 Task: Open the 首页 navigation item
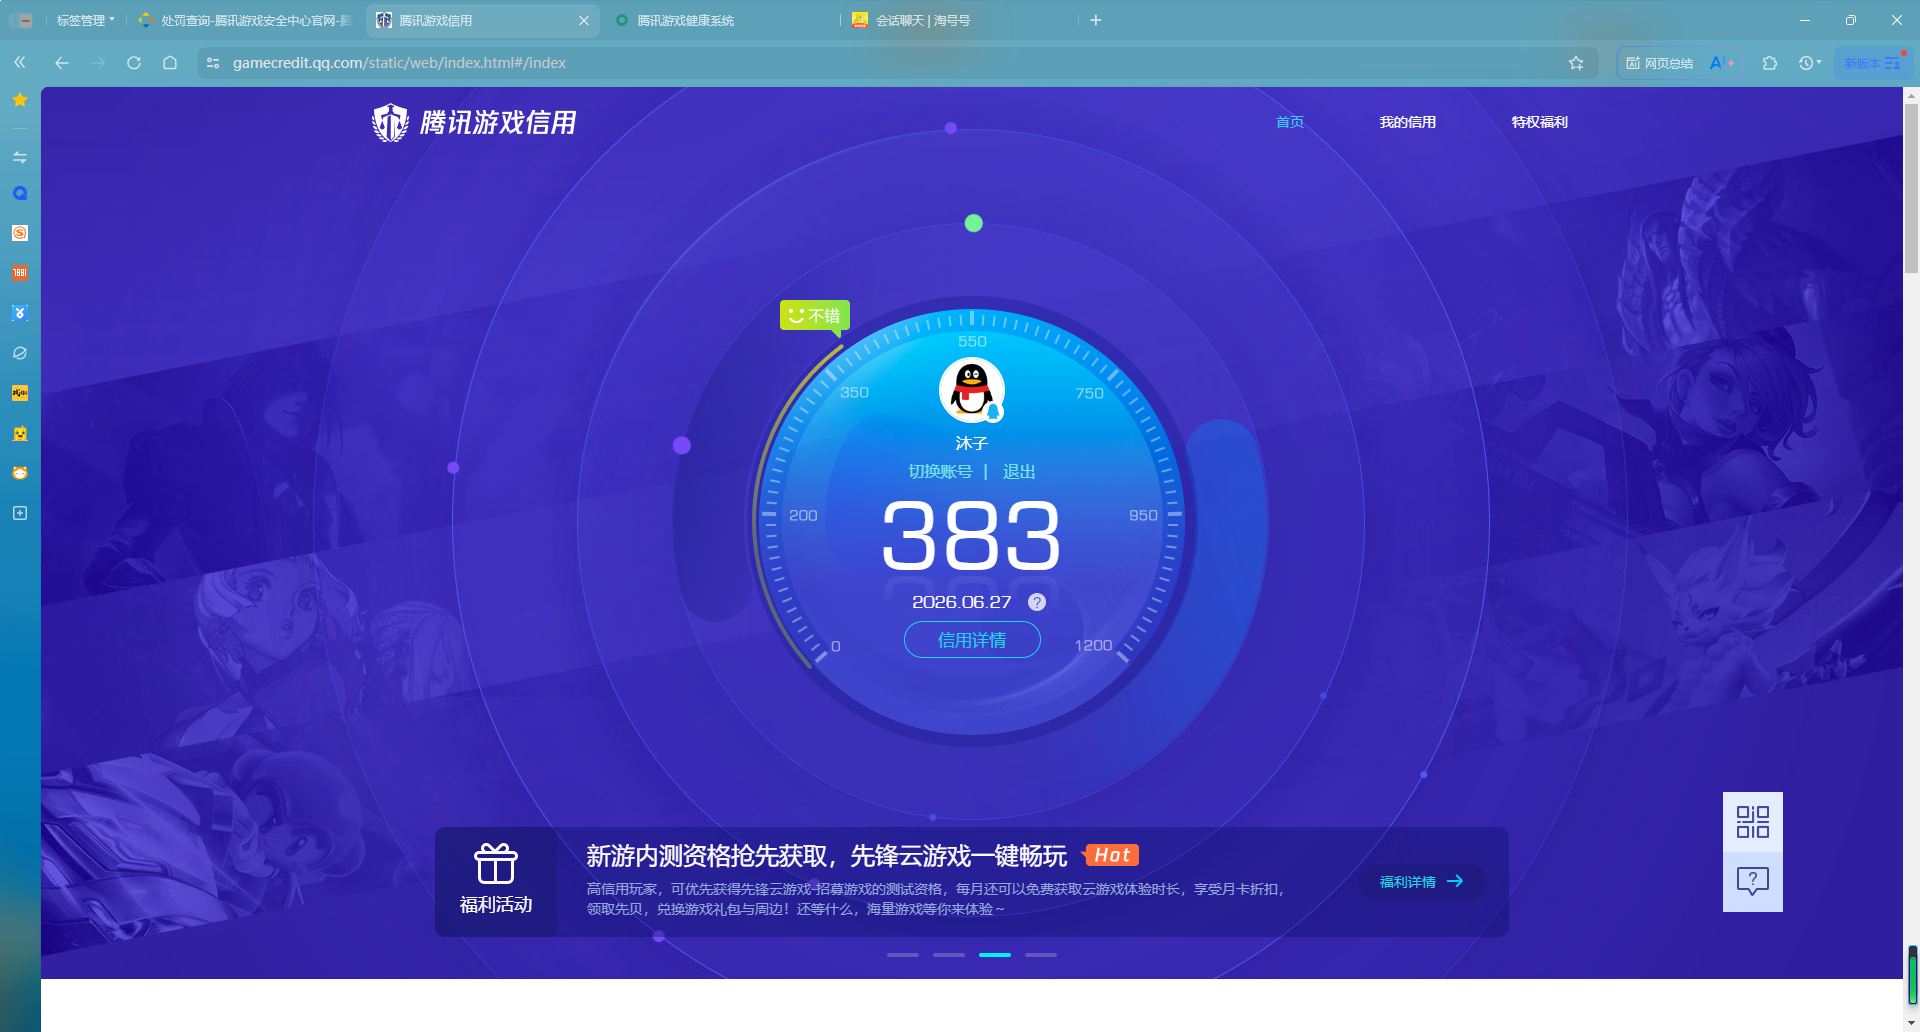(1290, 122)
